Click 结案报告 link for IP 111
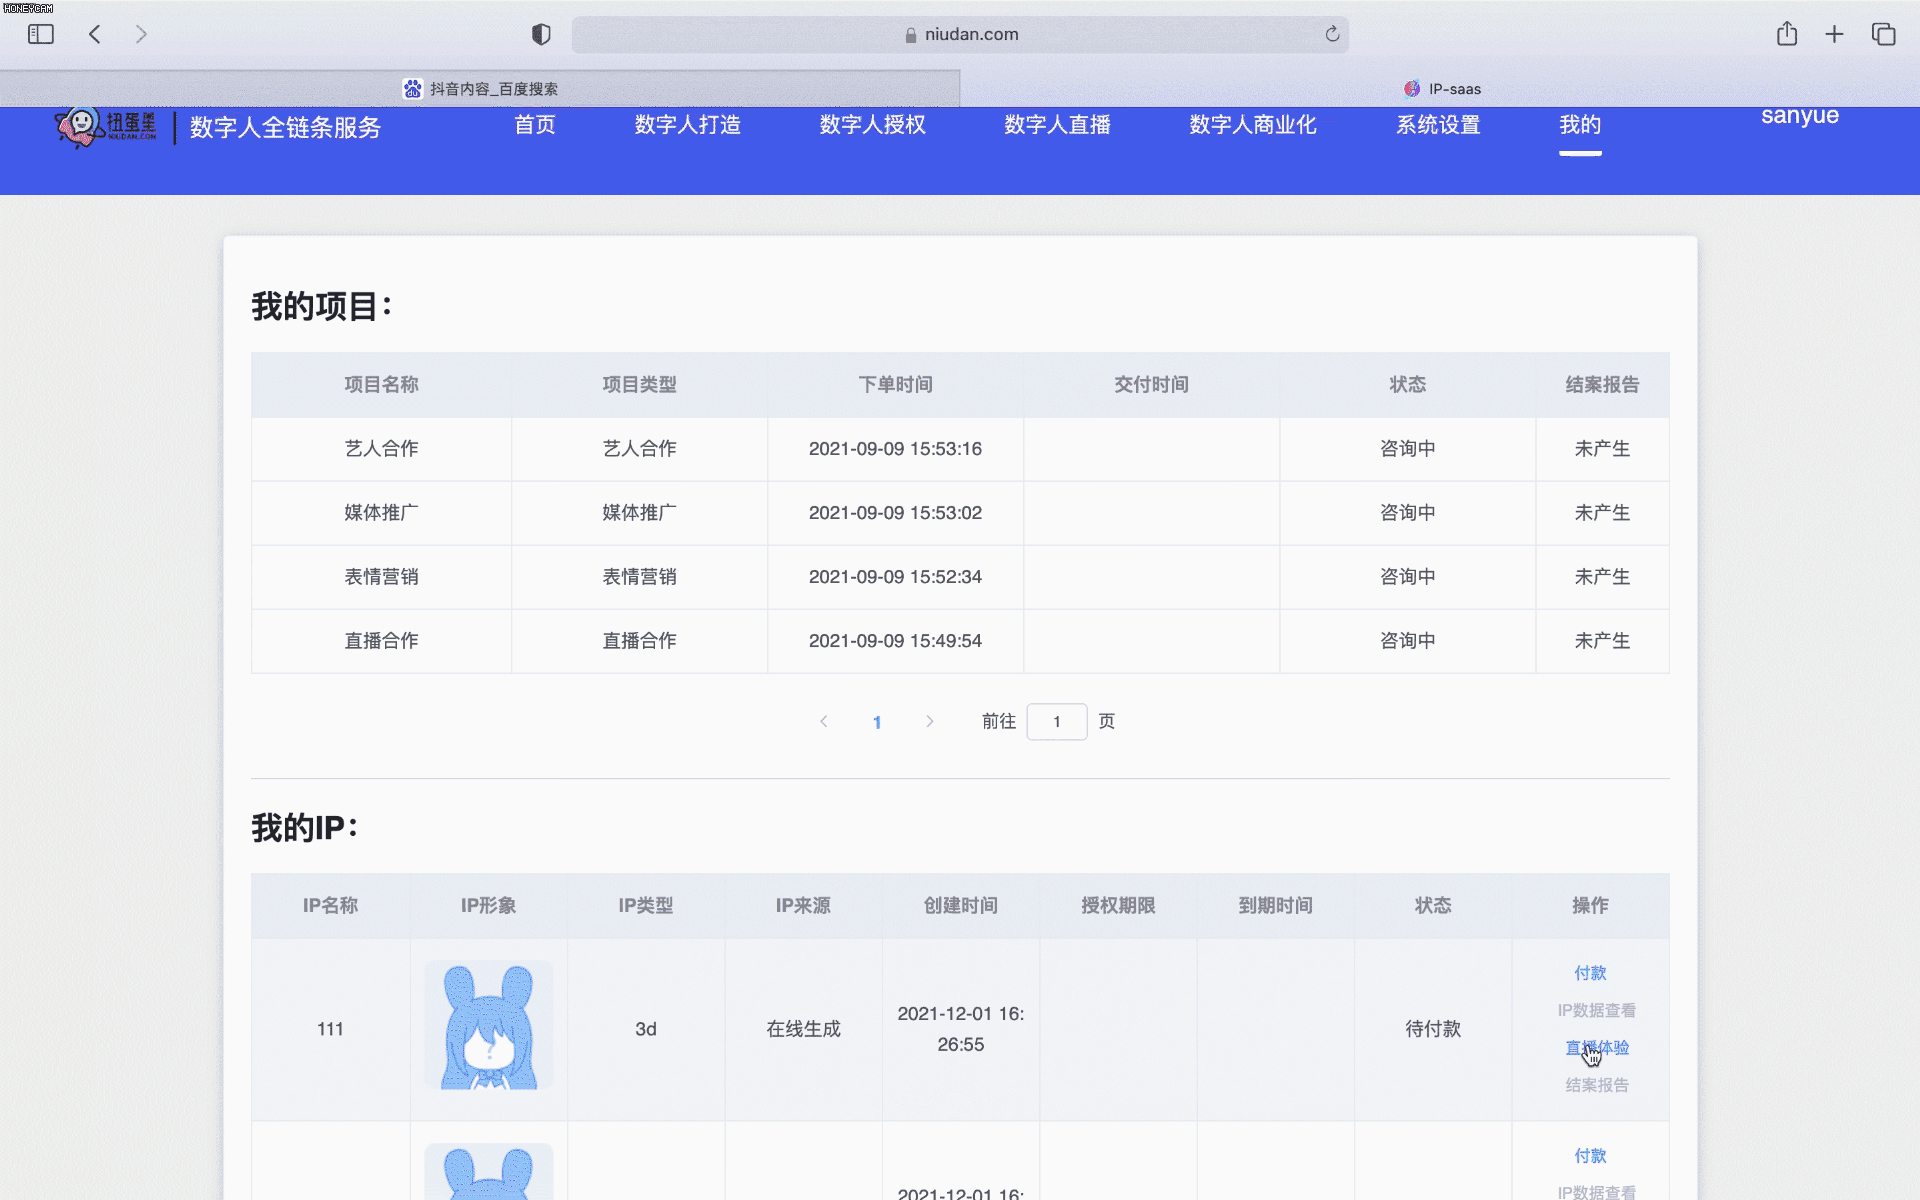 [1597, 1085]
